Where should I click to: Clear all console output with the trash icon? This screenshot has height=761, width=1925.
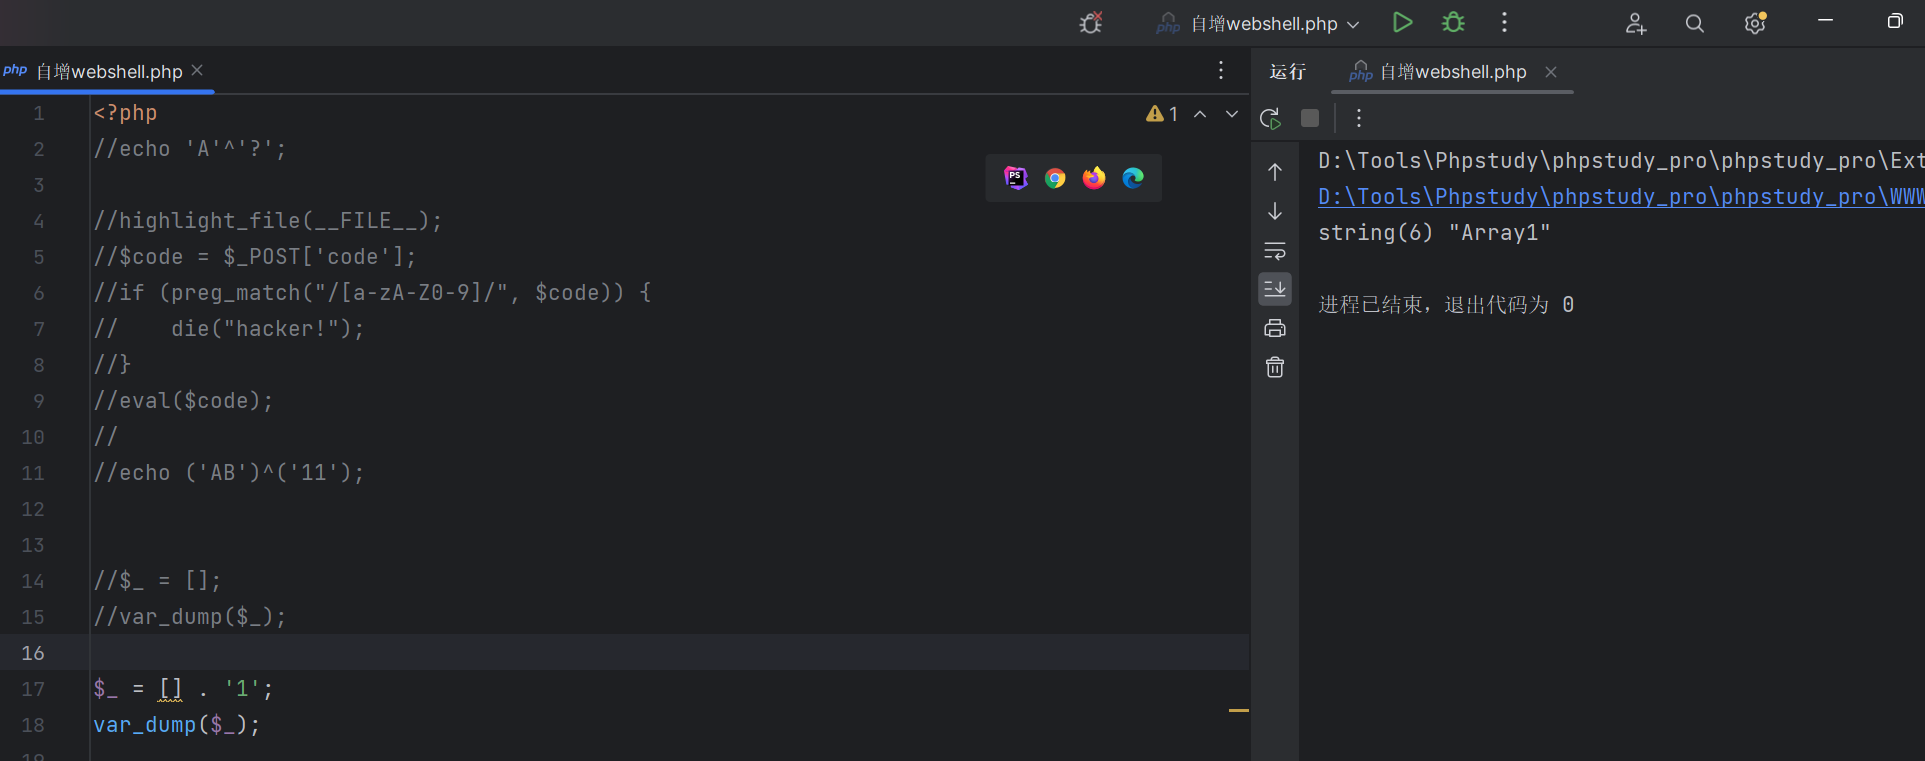(1275, 367)
